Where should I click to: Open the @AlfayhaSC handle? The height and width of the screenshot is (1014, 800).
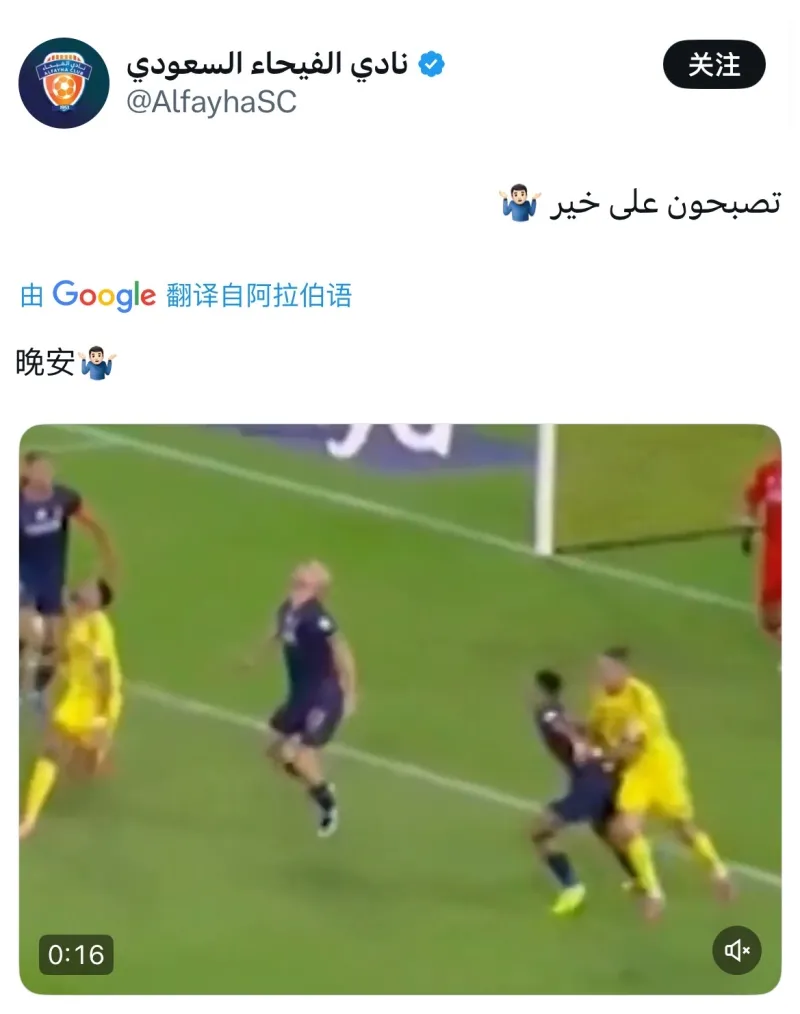coord(211,102)
